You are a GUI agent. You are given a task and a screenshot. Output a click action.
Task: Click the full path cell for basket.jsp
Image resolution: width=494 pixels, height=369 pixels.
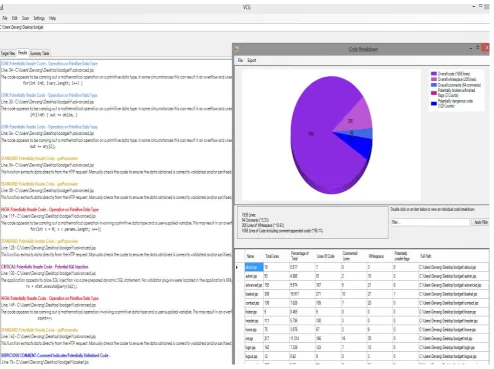point(453,294)
